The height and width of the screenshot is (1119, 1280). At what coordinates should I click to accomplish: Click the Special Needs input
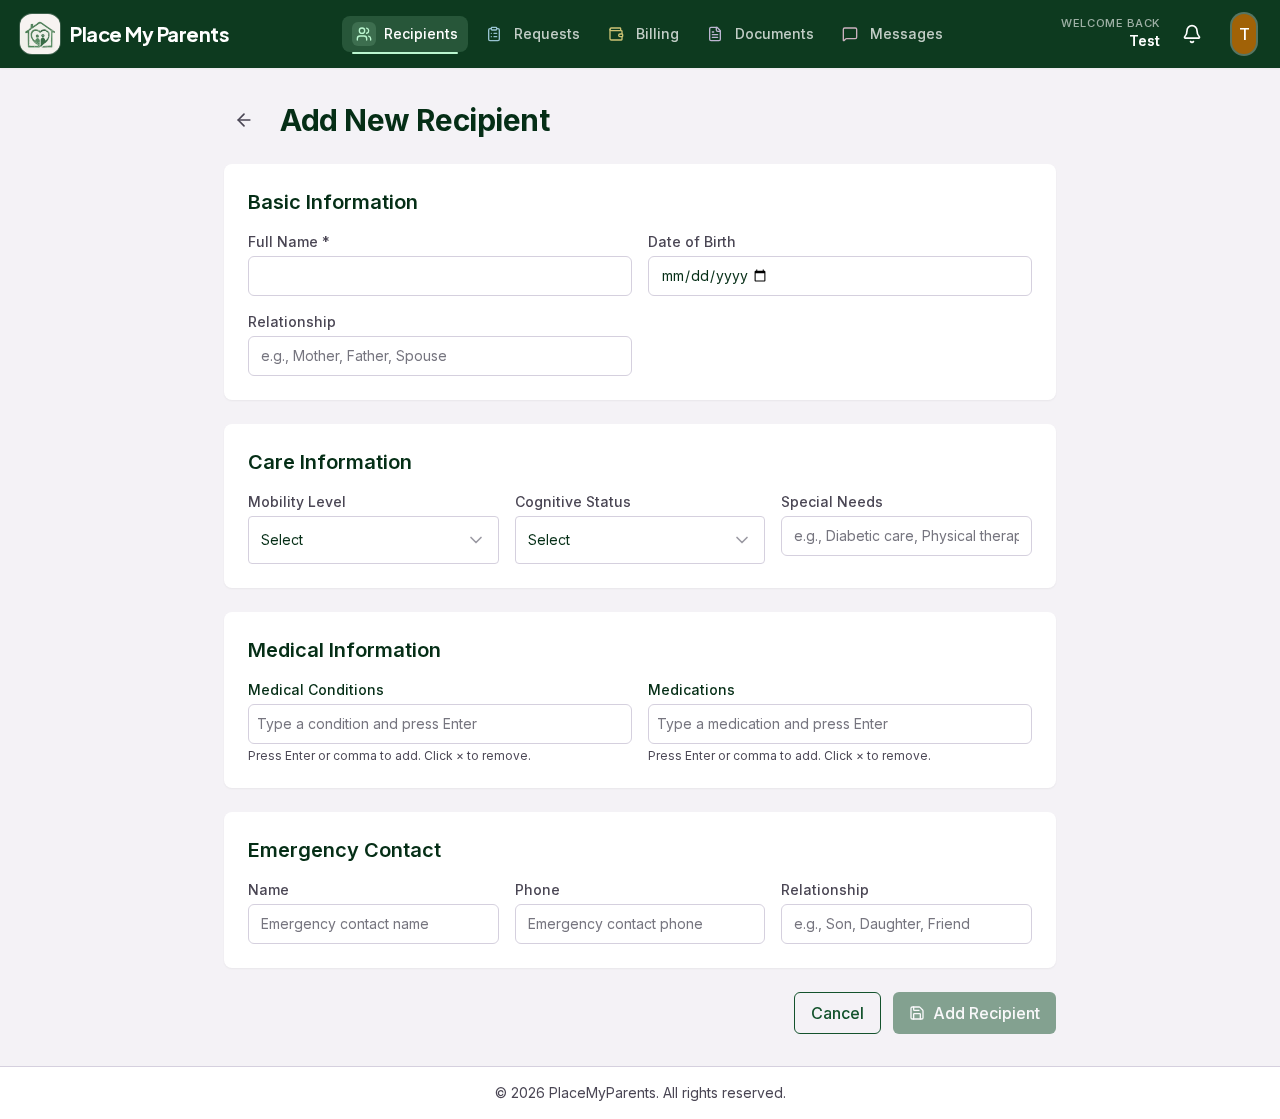[x=906, y=536]
